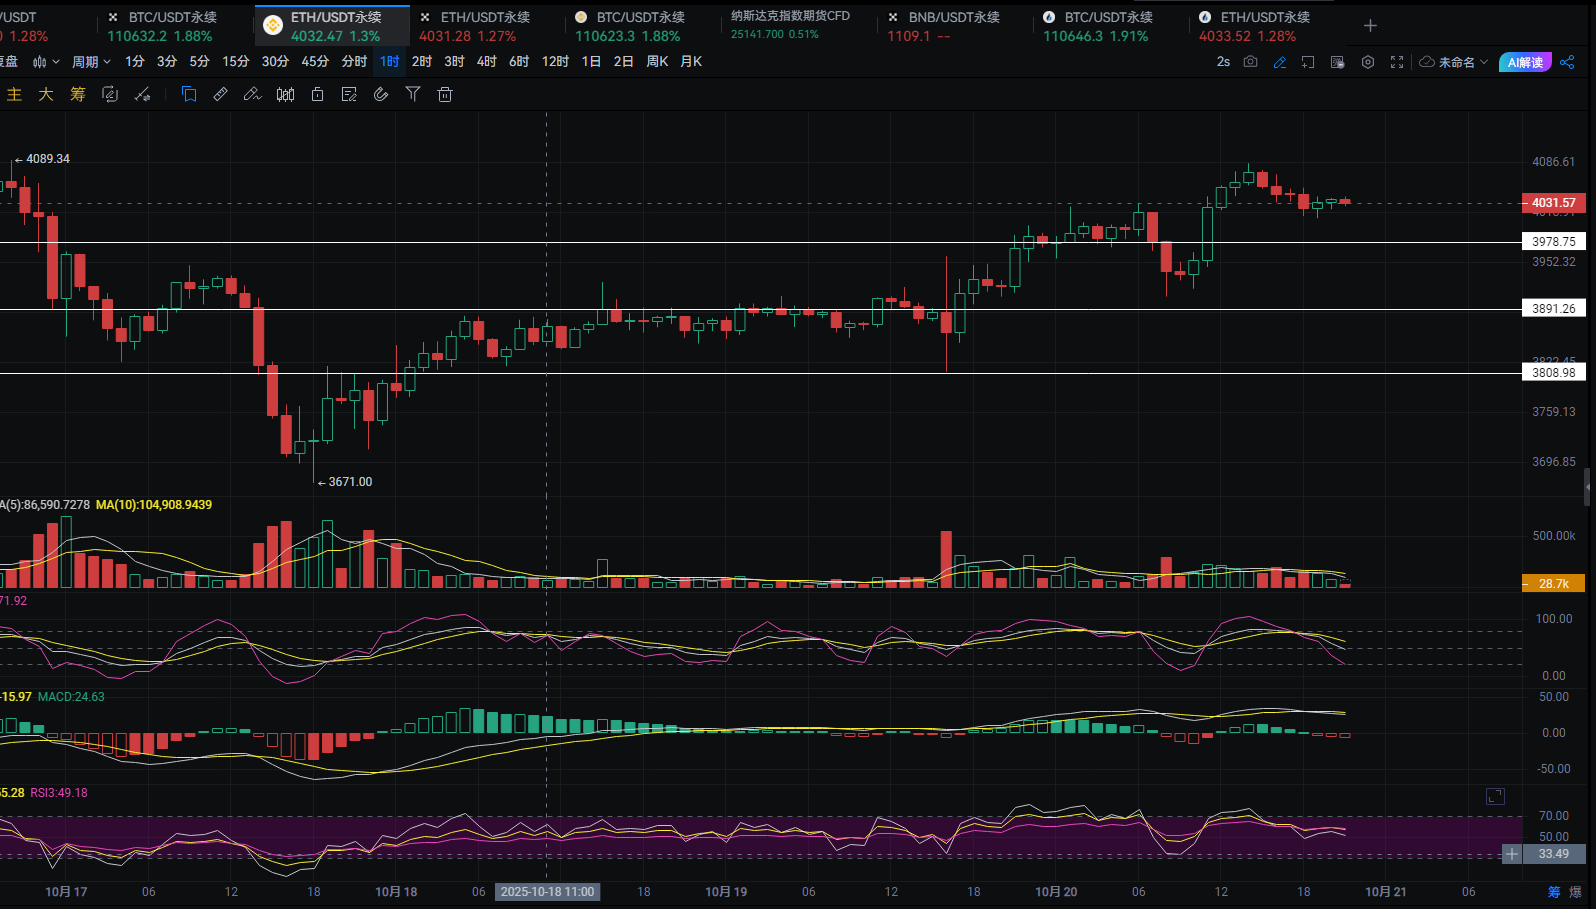Click the trash icon to delete drawings
The width and height of the screenshot is (1596, 909).
point(445,94)
